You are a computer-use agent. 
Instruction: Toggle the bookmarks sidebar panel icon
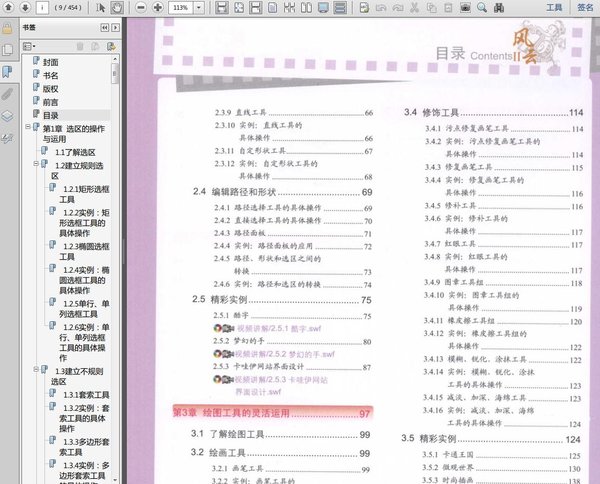7,72
